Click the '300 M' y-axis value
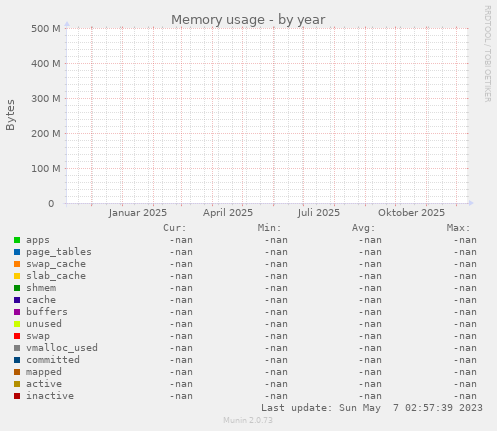 point(46,99)
